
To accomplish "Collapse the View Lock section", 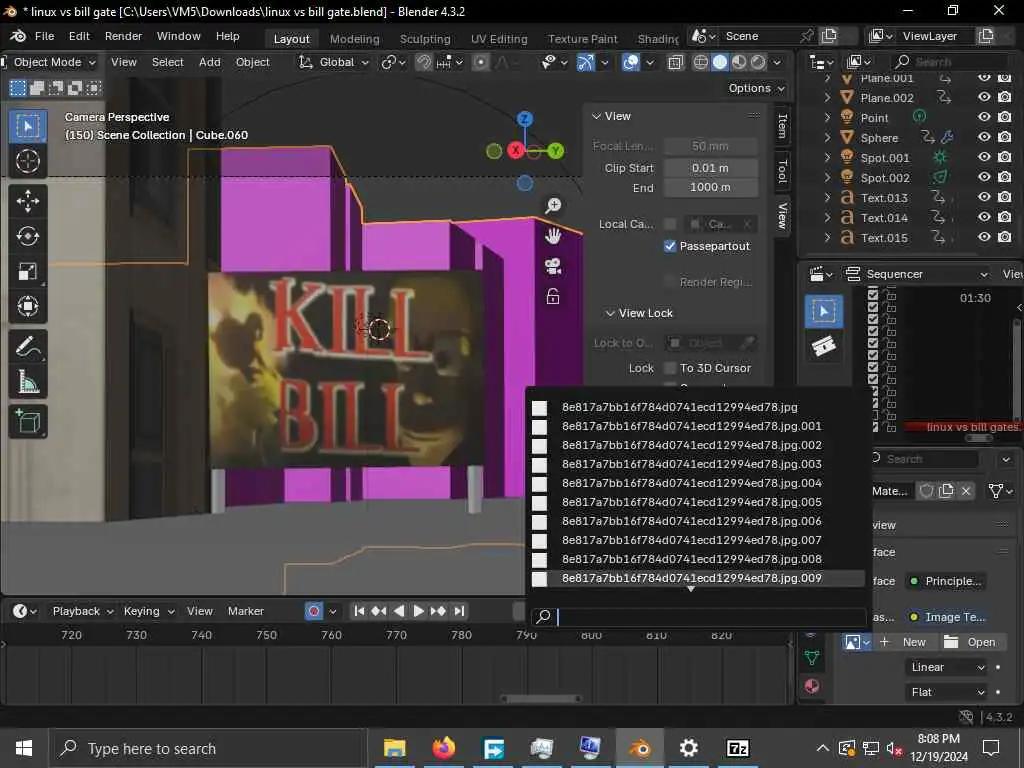I will coord(610,313).
